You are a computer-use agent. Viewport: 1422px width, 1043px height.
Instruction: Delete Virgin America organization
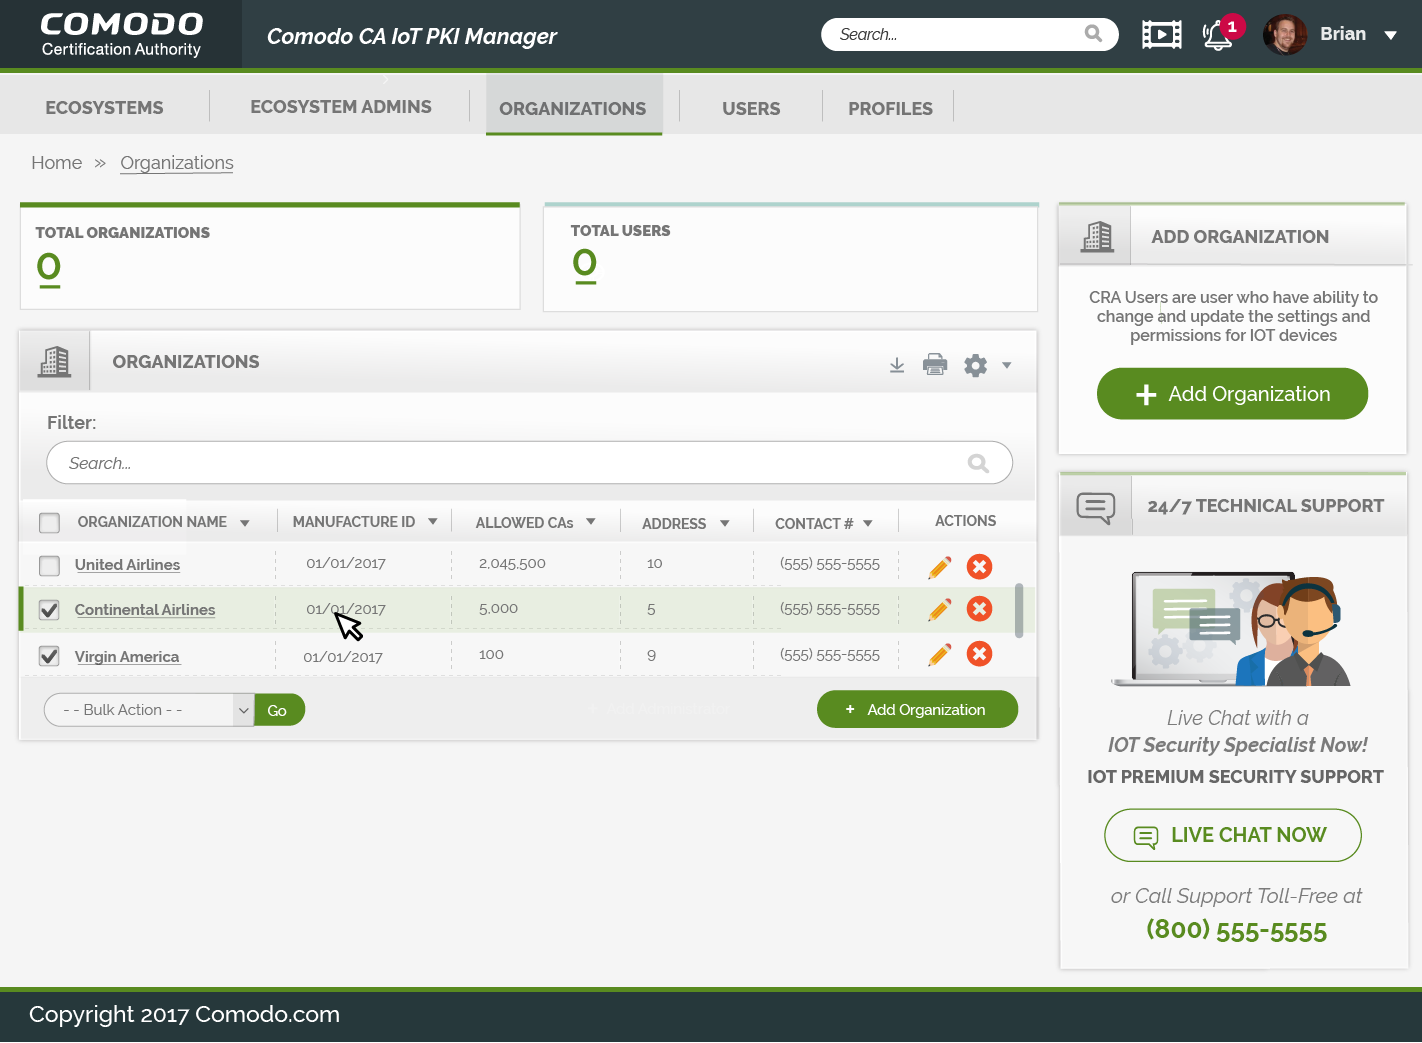pos(980,654)
